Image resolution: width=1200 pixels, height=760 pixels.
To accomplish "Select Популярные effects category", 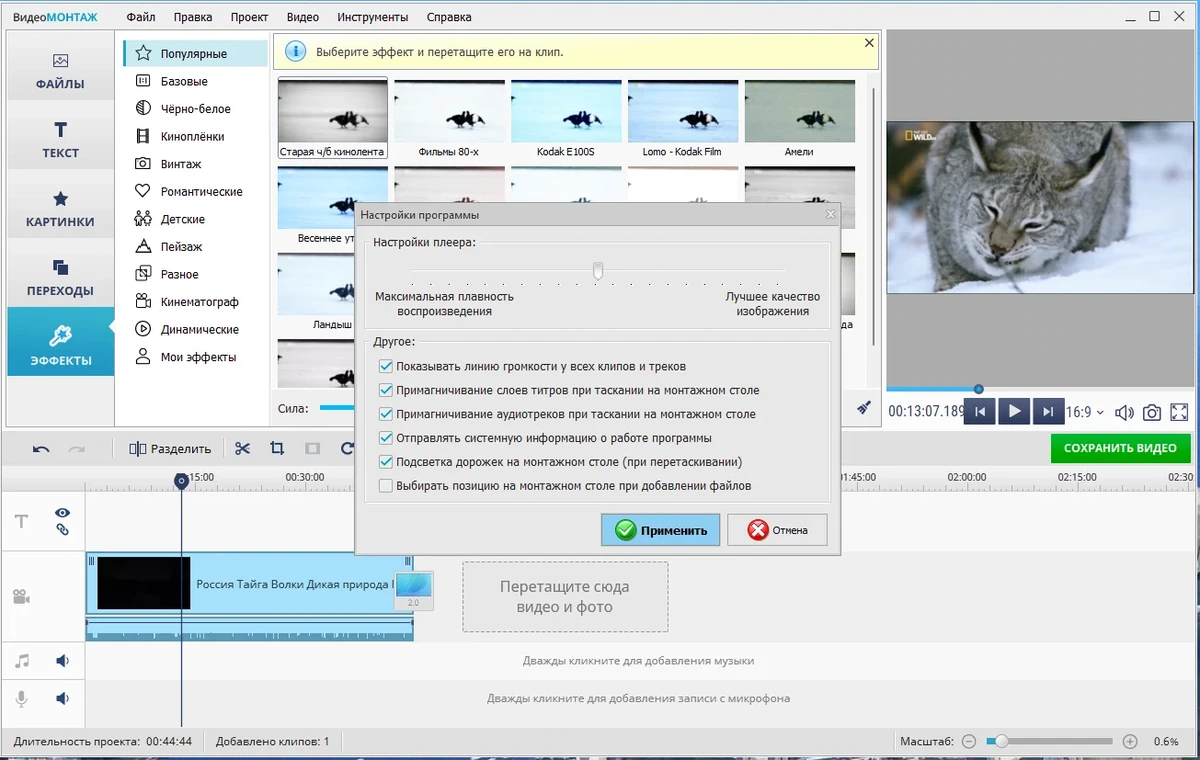I will (x=195, y=54).
